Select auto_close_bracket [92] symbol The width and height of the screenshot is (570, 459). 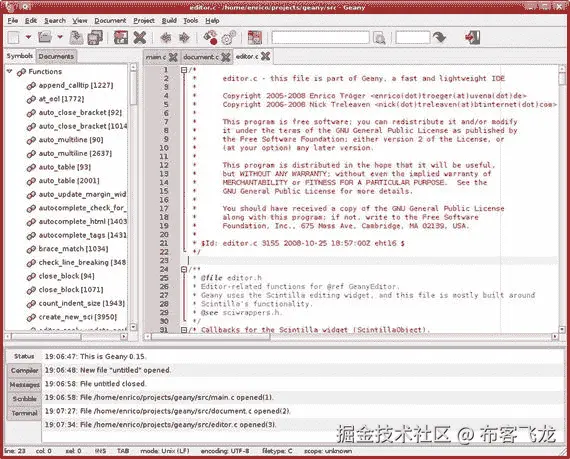80,112
